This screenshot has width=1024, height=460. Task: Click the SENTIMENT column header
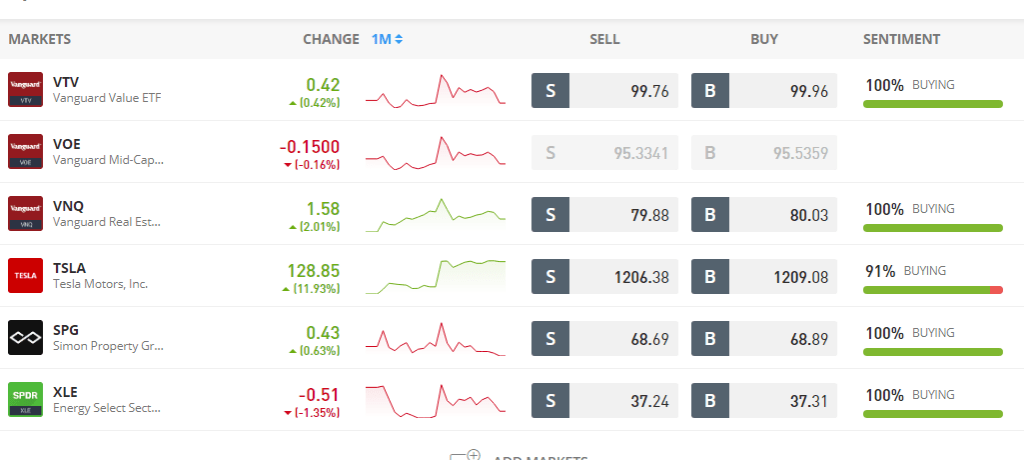pyautogui.click(x=902, y=39)
